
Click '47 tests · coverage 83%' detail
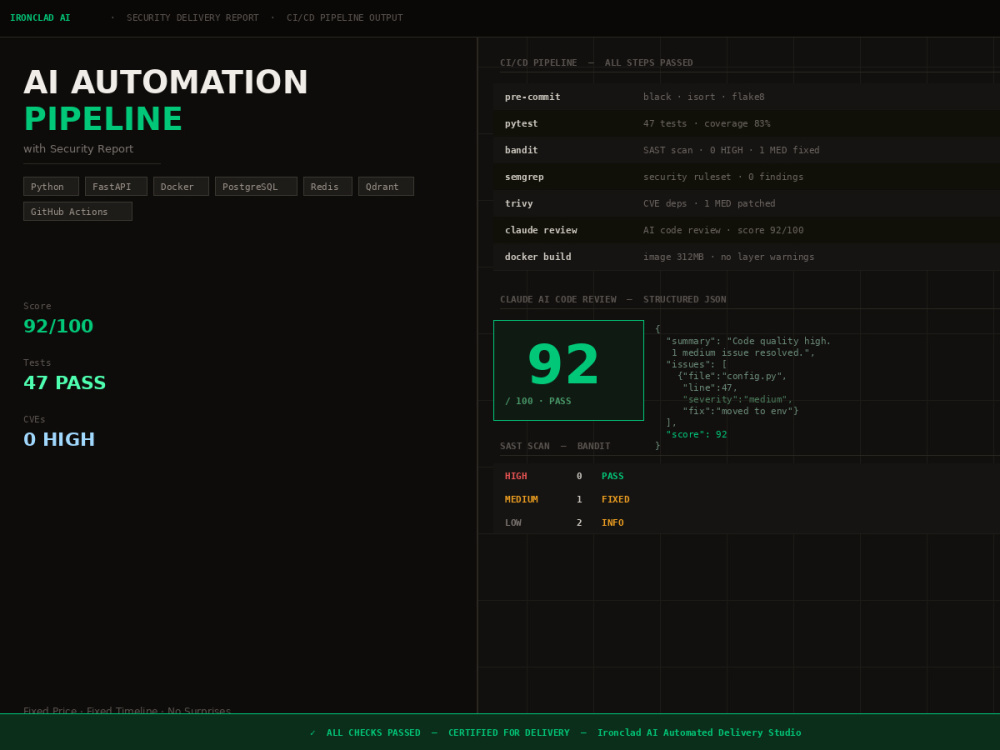(706, 124)
